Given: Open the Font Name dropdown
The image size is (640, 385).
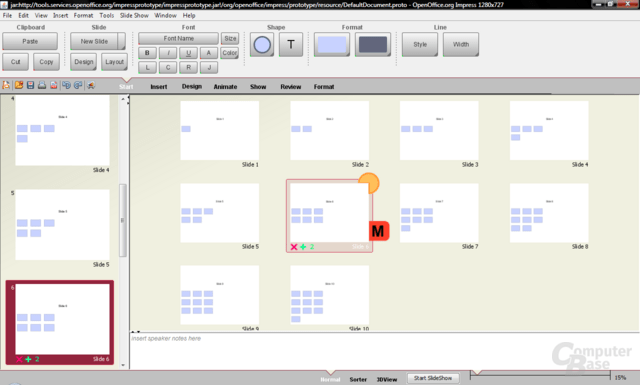Looking at the screenshot, I should (x=178, y=38).
